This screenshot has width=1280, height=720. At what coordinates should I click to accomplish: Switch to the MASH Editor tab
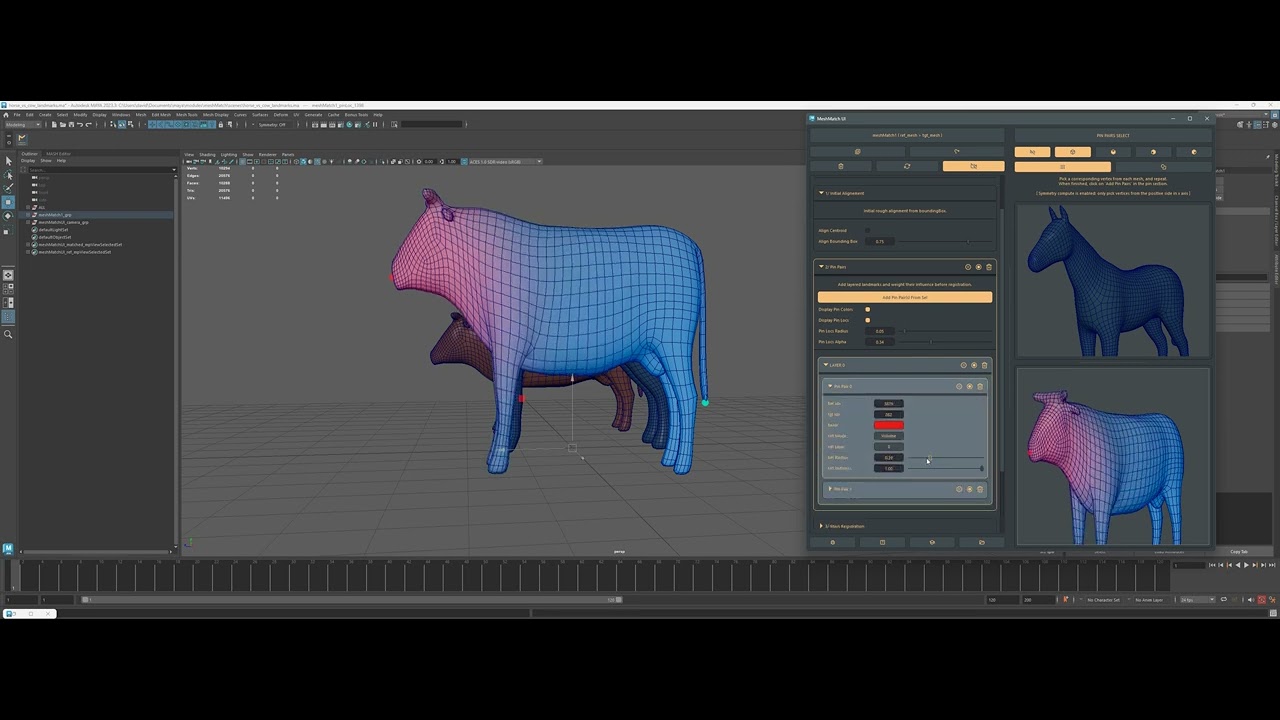(58, 153)
